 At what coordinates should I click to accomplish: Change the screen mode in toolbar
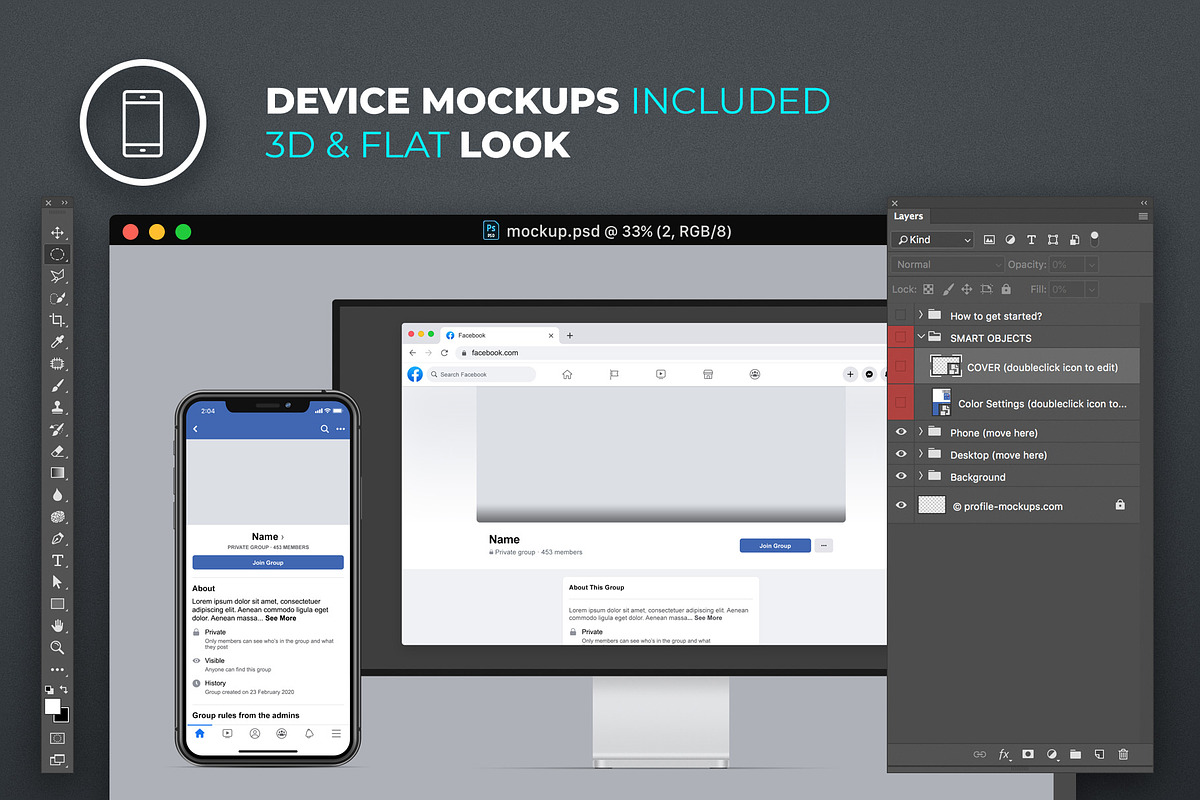[57, 760]
